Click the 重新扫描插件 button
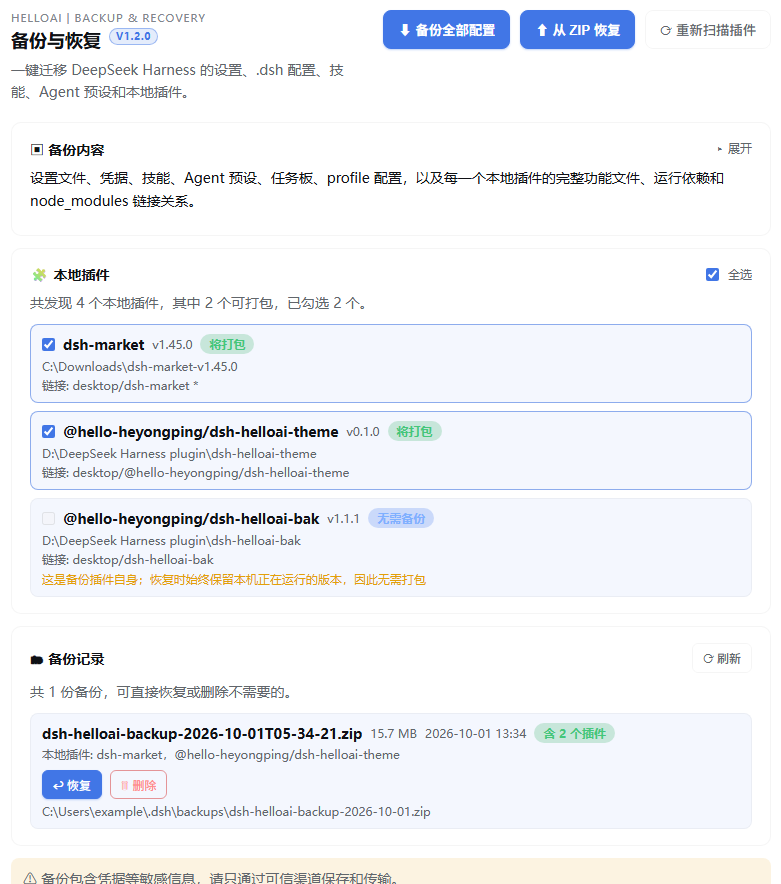Image resolution: width=781 pixels, height=884 pixels. (x=708, y=30)
